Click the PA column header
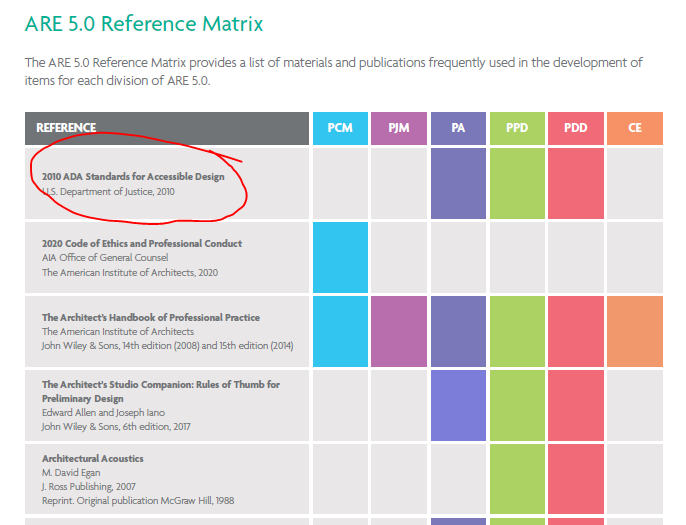Image resolution: width=686 pixels, height=525 pixels. [458, 128]
